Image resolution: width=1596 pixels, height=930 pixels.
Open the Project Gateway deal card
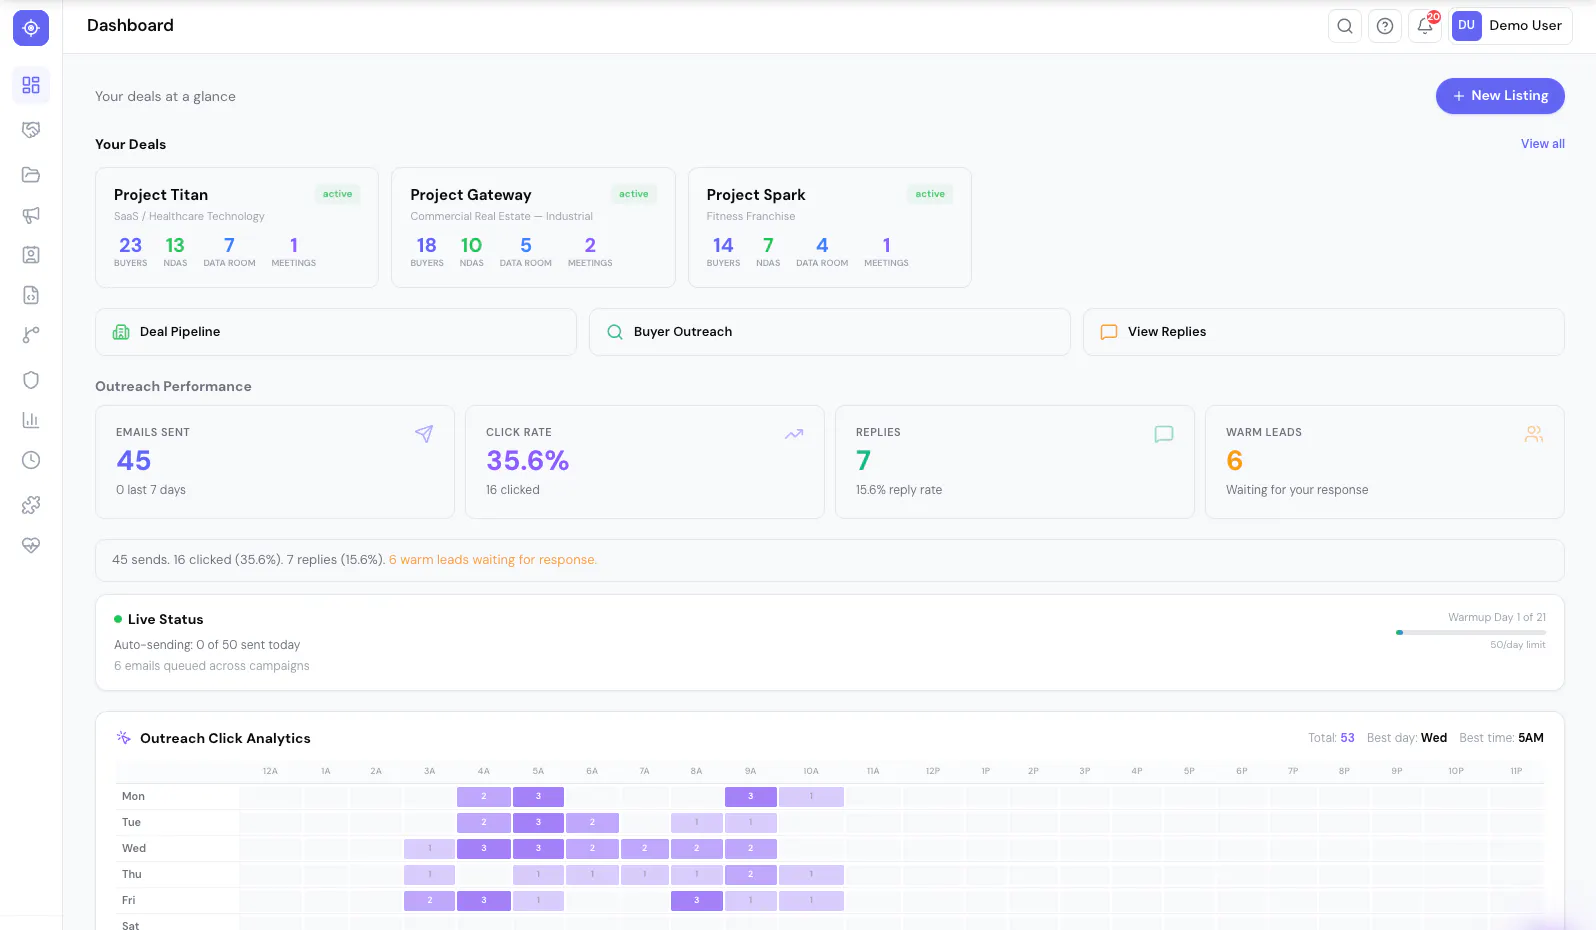[533, 227]
